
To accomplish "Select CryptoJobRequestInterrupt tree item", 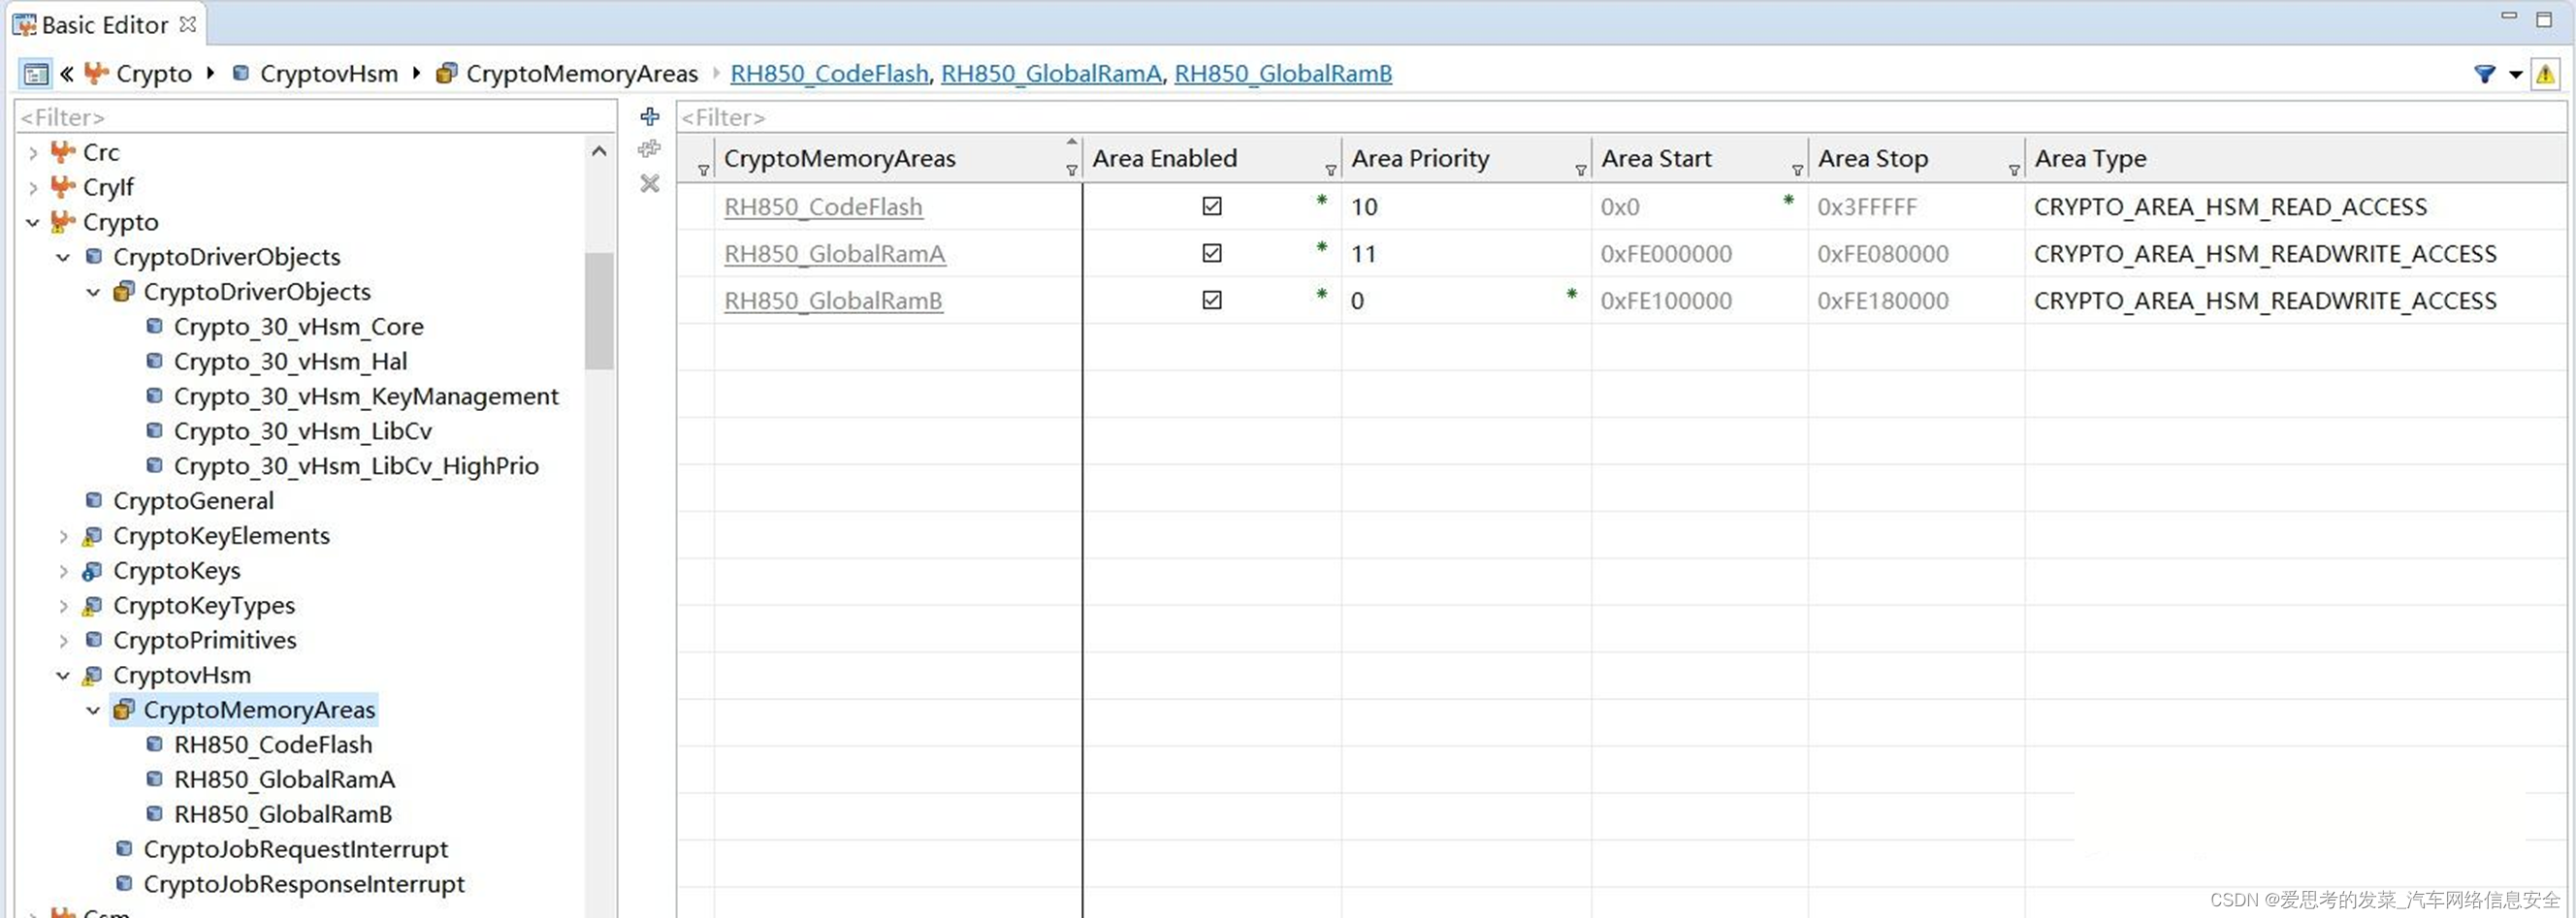I will (x=296, y=849).
